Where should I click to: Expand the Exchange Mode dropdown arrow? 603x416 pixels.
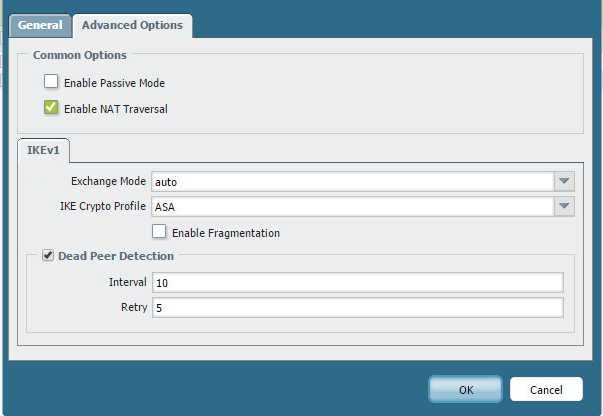click(564, 181)
